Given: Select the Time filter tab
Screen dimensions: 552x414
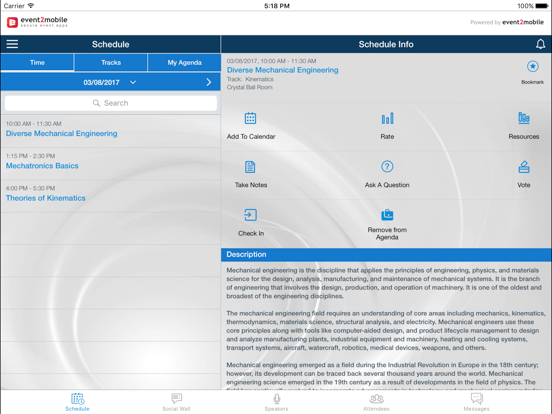Looking at the screenshot, I should [x=37, y=63].
